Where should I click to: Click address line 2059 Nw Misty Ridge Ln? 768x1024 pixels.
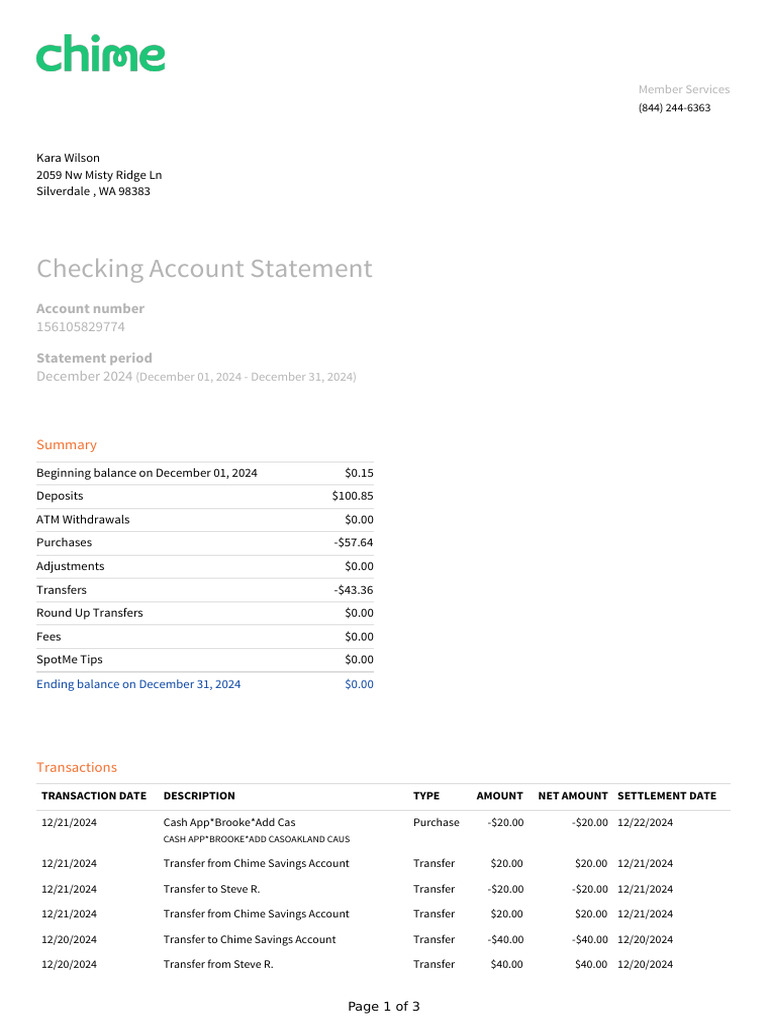[99, 175]
